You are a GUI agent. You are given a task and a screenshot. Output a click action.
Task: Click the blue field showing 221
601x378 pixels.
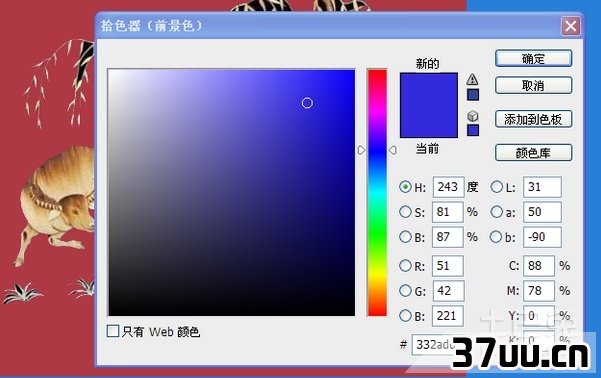tap(448, 316)
